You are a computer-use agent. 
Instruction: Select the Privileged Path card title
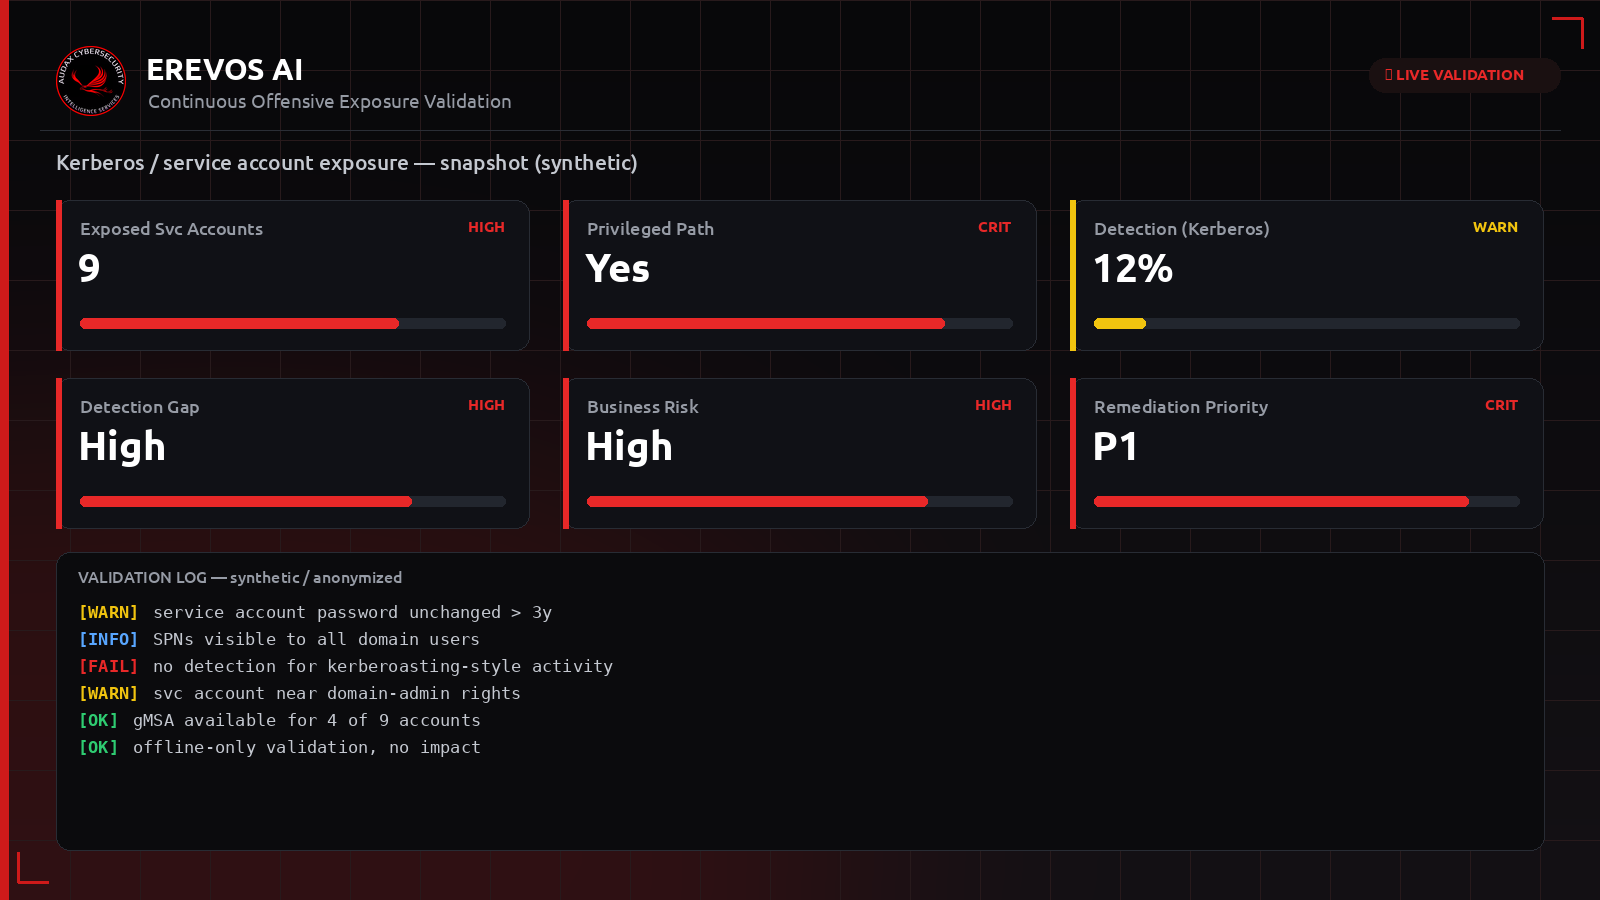(651, 229)
